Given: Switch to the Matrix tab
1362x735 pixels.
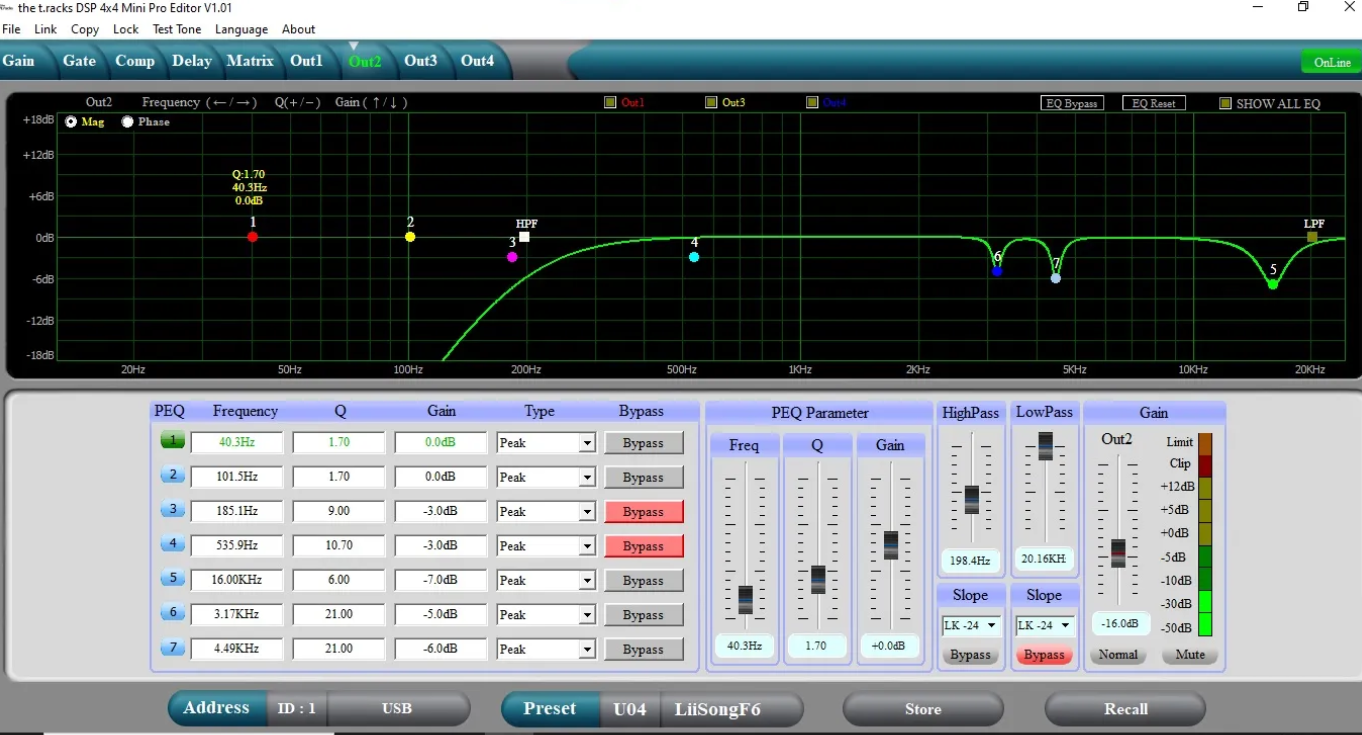Looking at the screenshot, I should [250, 61].
